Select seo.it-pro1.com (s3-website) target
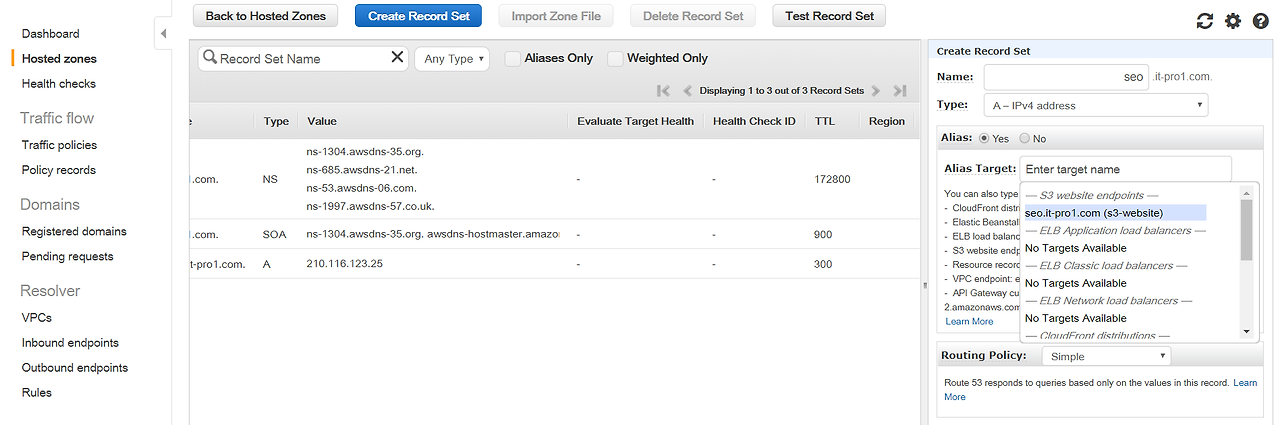Screen dimensions: 1280x425 coord(1114,213)
